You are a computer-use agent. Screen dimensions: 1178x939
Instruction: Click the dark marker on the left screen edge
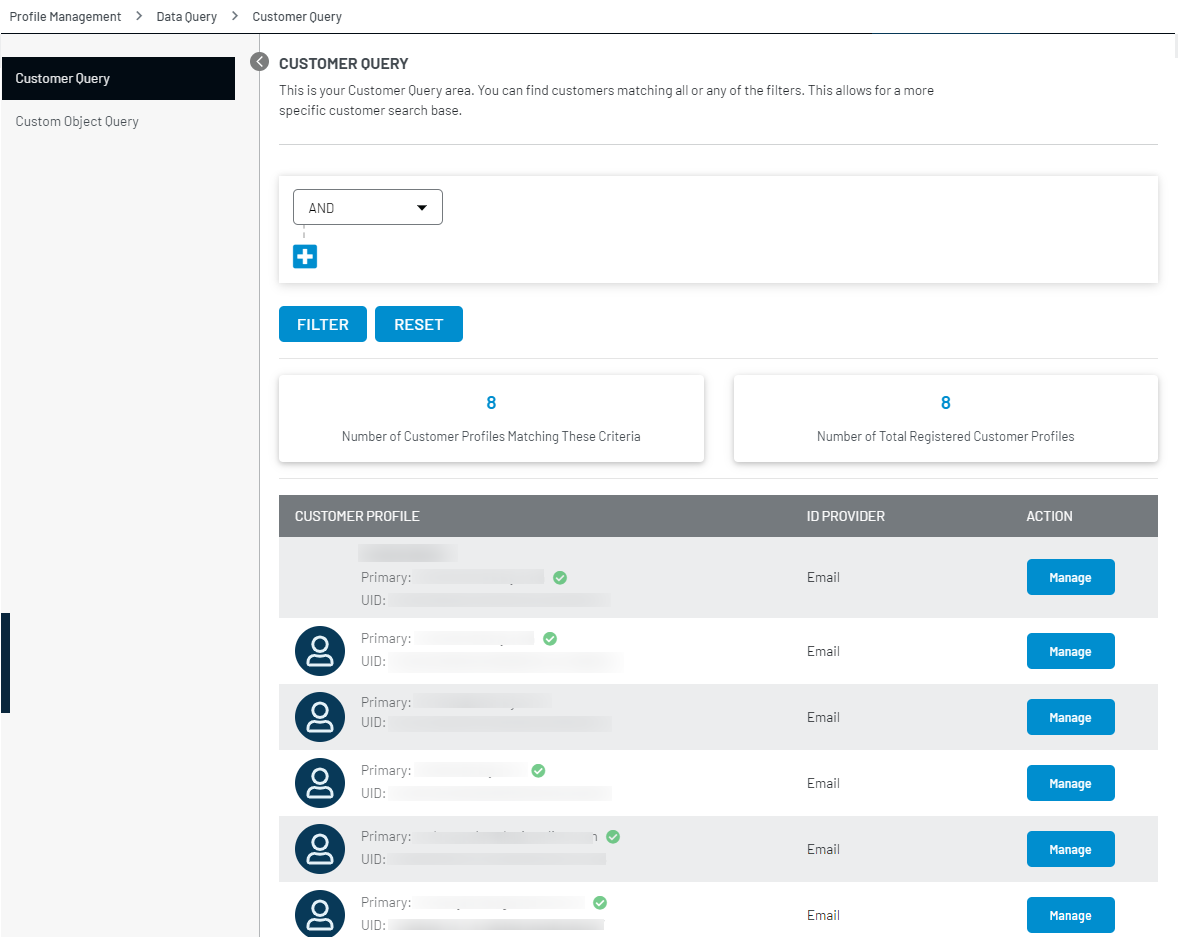4,663
